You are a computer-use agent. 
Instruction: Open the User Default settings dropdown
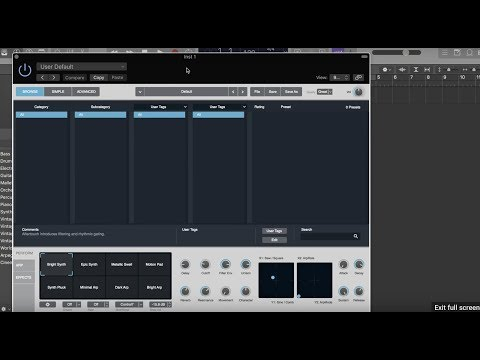coord(82,67)
